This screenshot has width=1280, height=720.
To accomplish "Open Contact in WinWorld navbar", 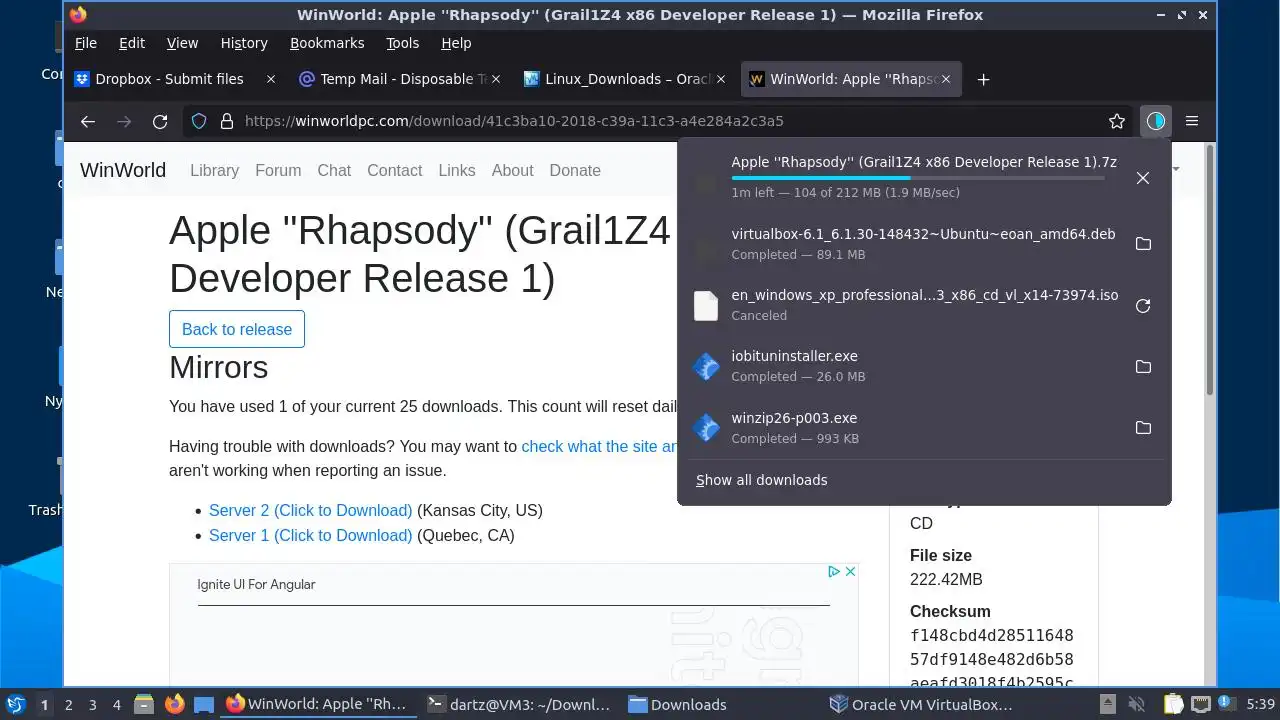I will [x=394, y=170].
